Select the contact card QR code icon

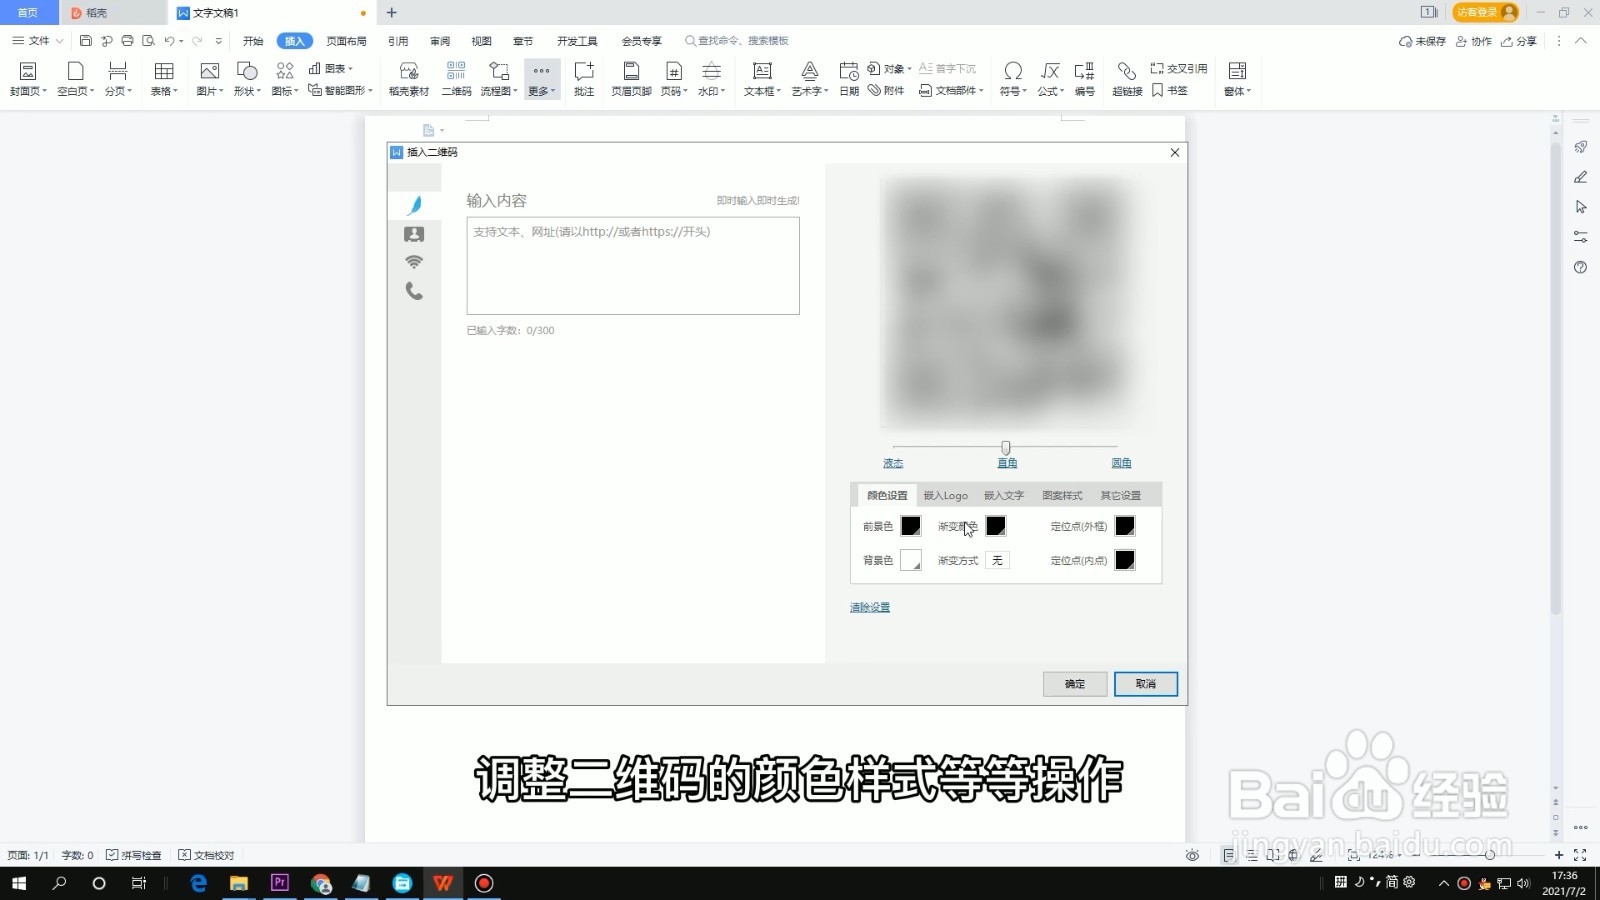[x=414, y=234]
